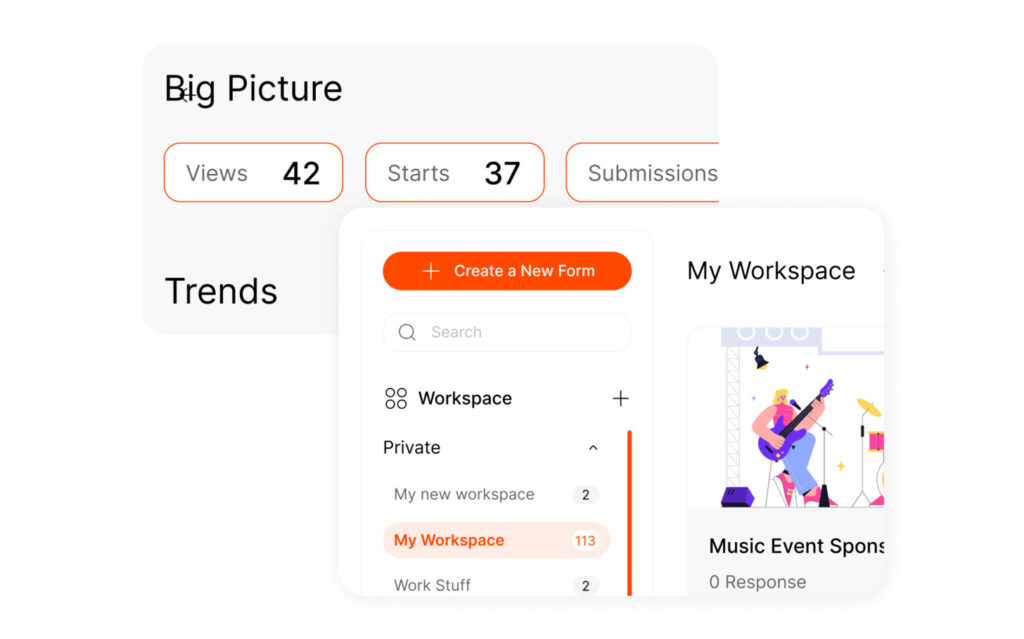Click the plus icon inside Create a New Form
Viewport: 1024px width, 639px height.
(x=430, y=271)
